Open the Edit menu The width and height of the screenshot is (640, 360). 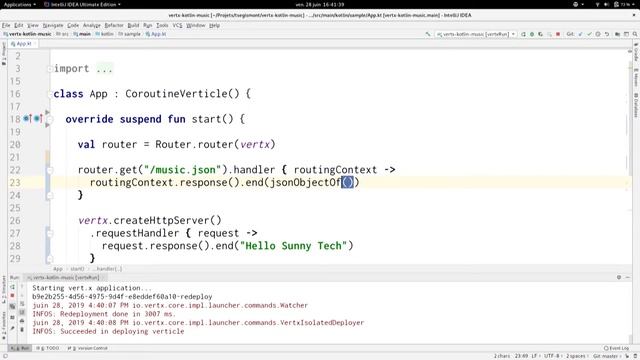point(19,25)
